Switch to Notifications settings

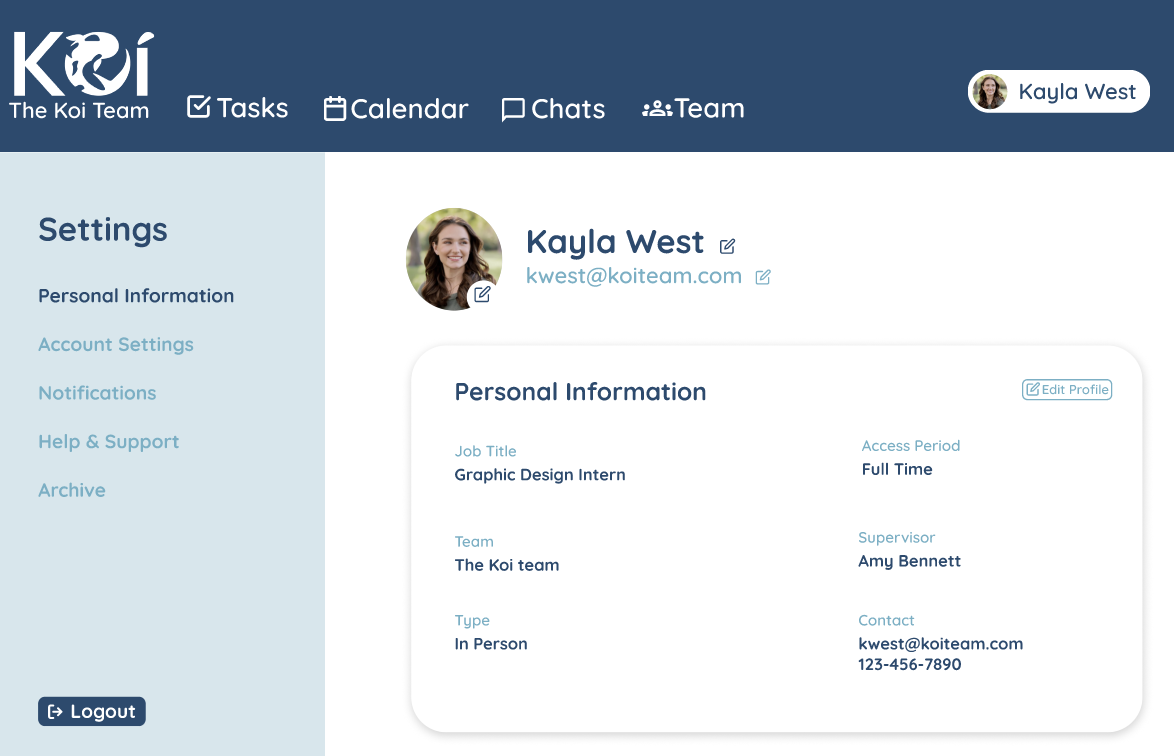tap(97, 393)
